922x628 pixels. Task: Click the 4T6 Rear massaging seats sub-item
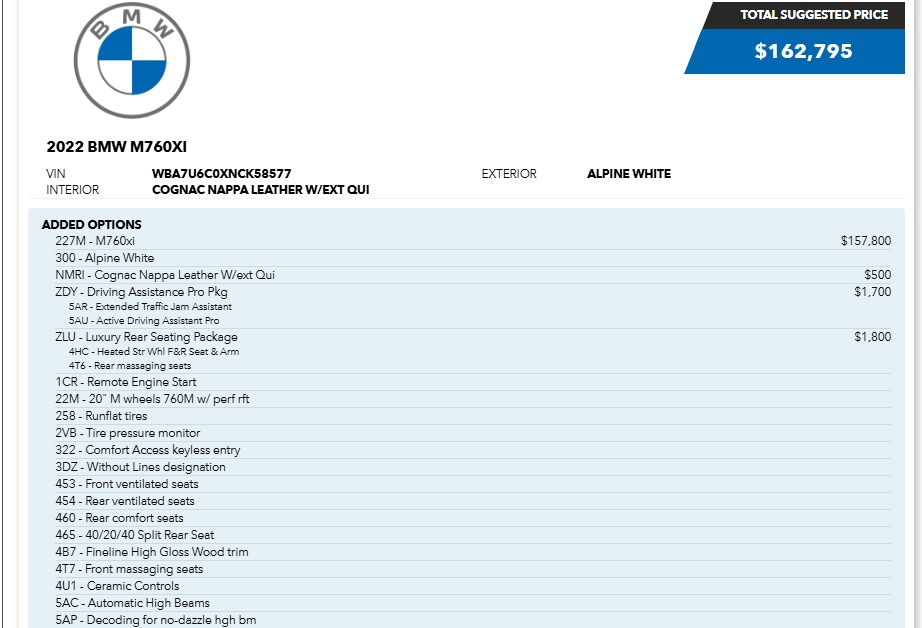coord(130,366)
